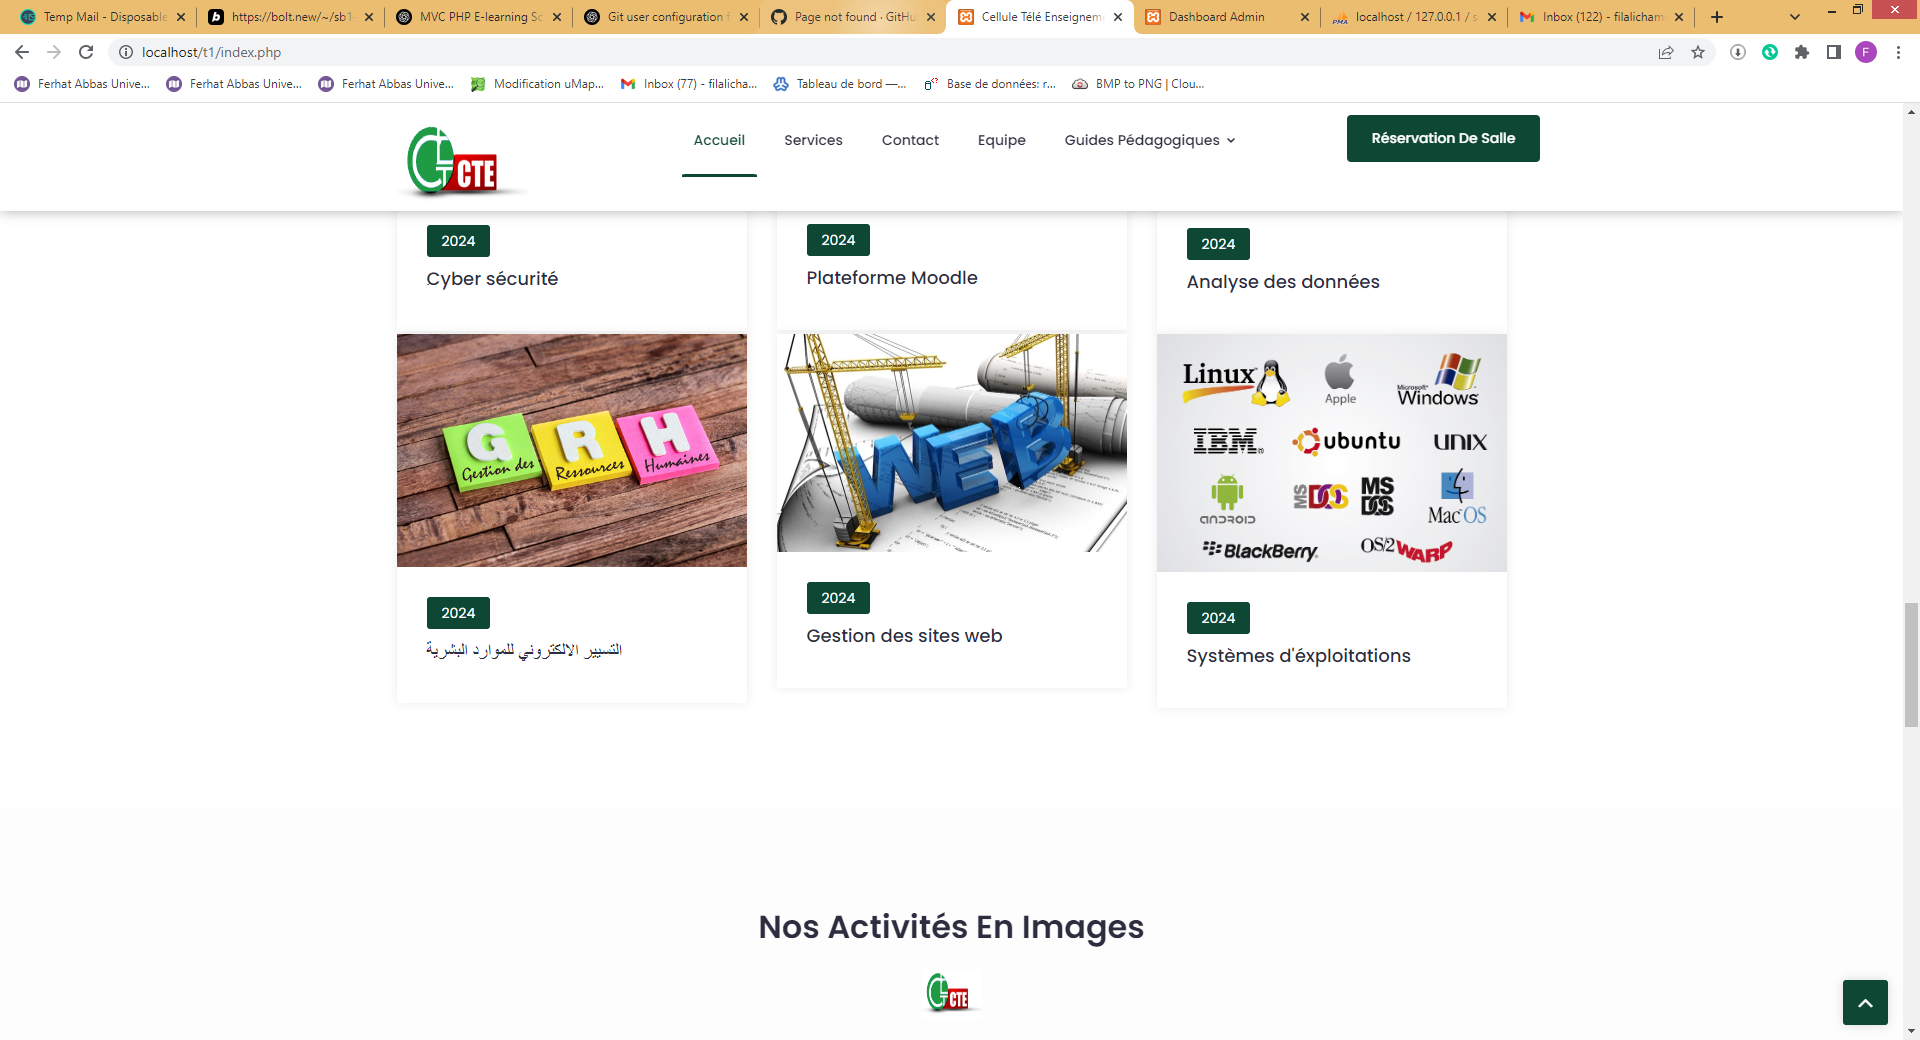
Task: Click the 2024 badge on Cyber sécurité card
Action: [458, 241]
